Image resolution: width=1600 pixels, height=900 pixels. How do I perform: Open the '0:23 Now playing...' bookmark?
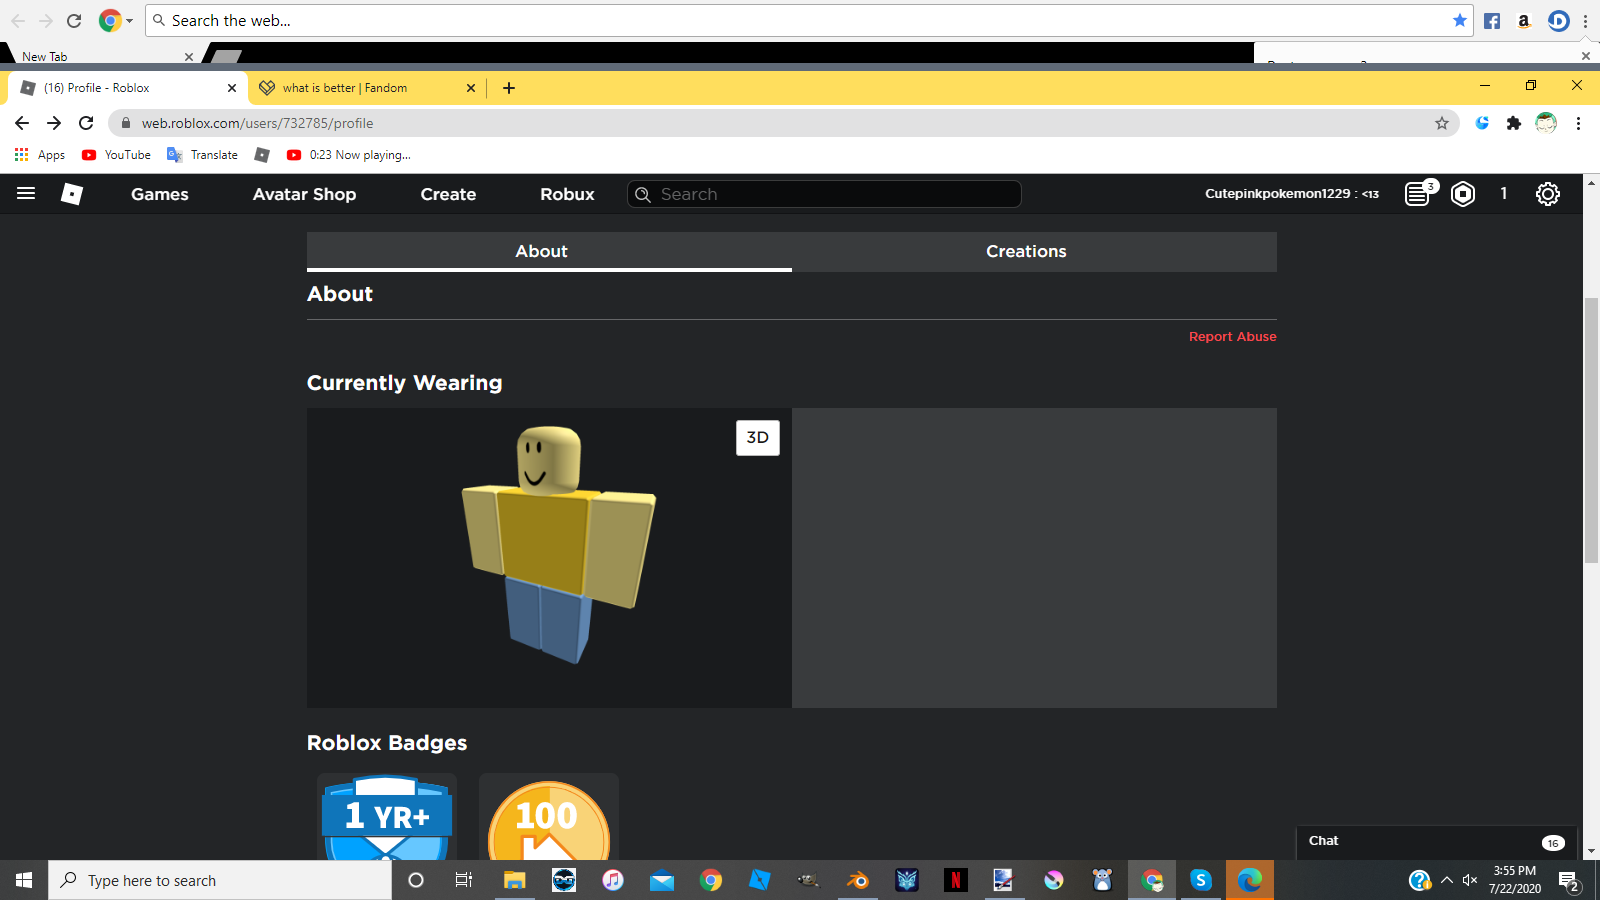point(348,155)
